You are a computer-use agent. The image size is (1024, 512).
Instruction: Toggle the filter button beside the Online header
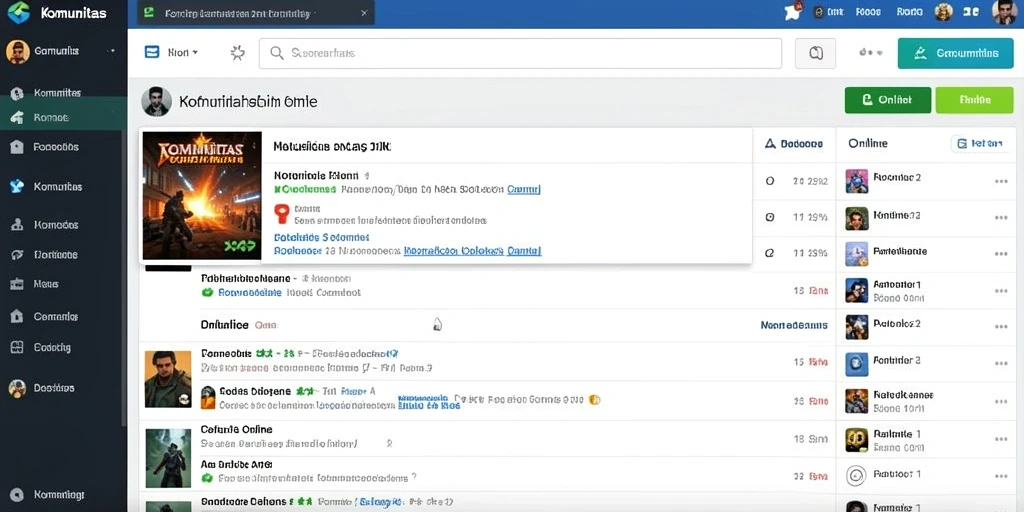coord(980,143)
